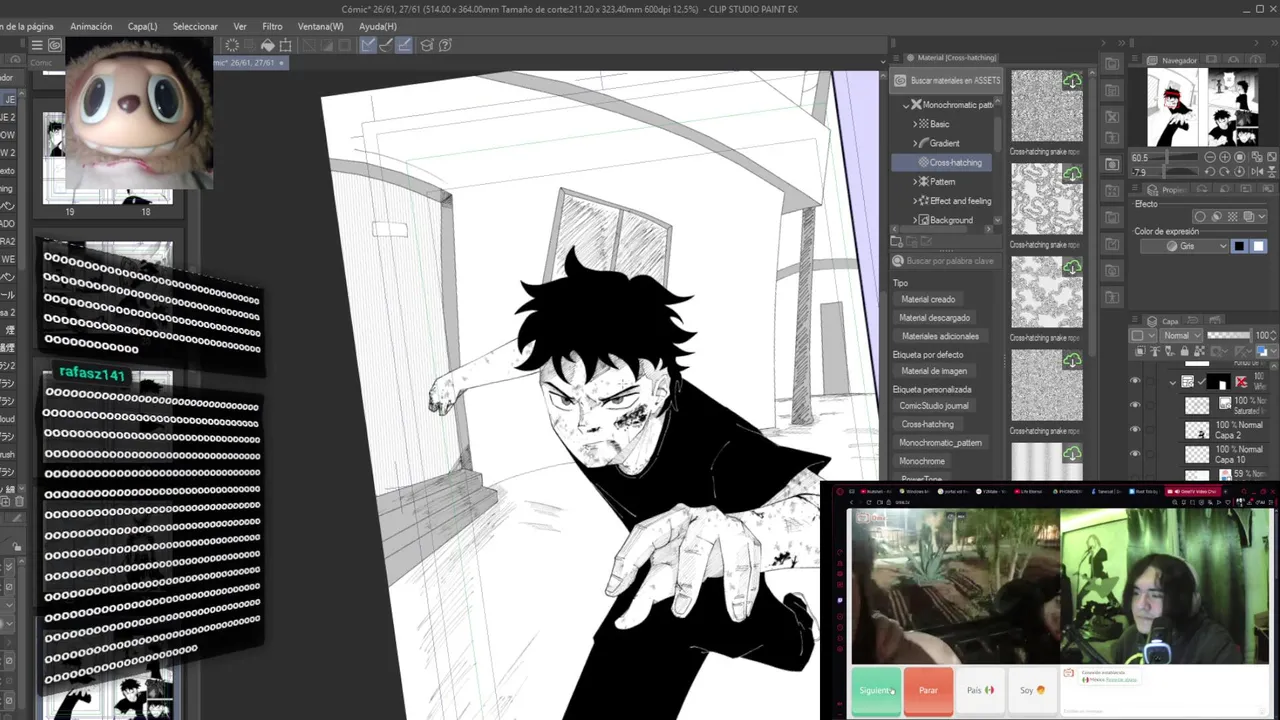1280x720 pixels.
Task: Click Set as reference layer icon in Capa
Action: tap(1155, 351)
